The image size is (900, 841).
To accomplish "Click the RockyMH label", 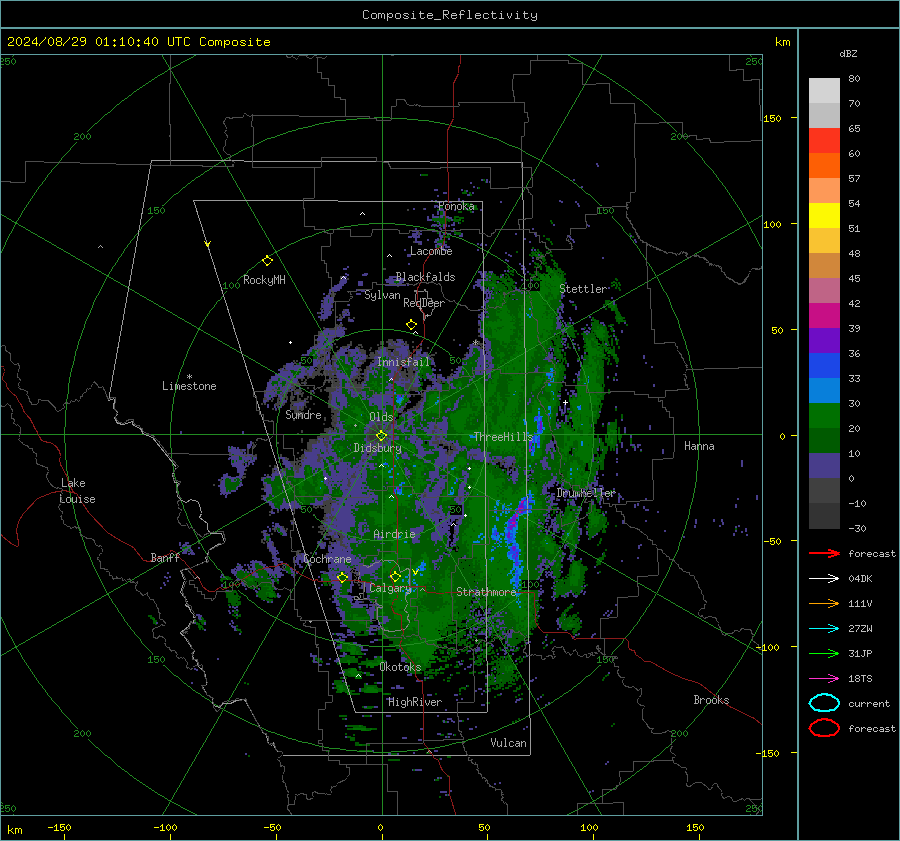I will pos(264,280).
